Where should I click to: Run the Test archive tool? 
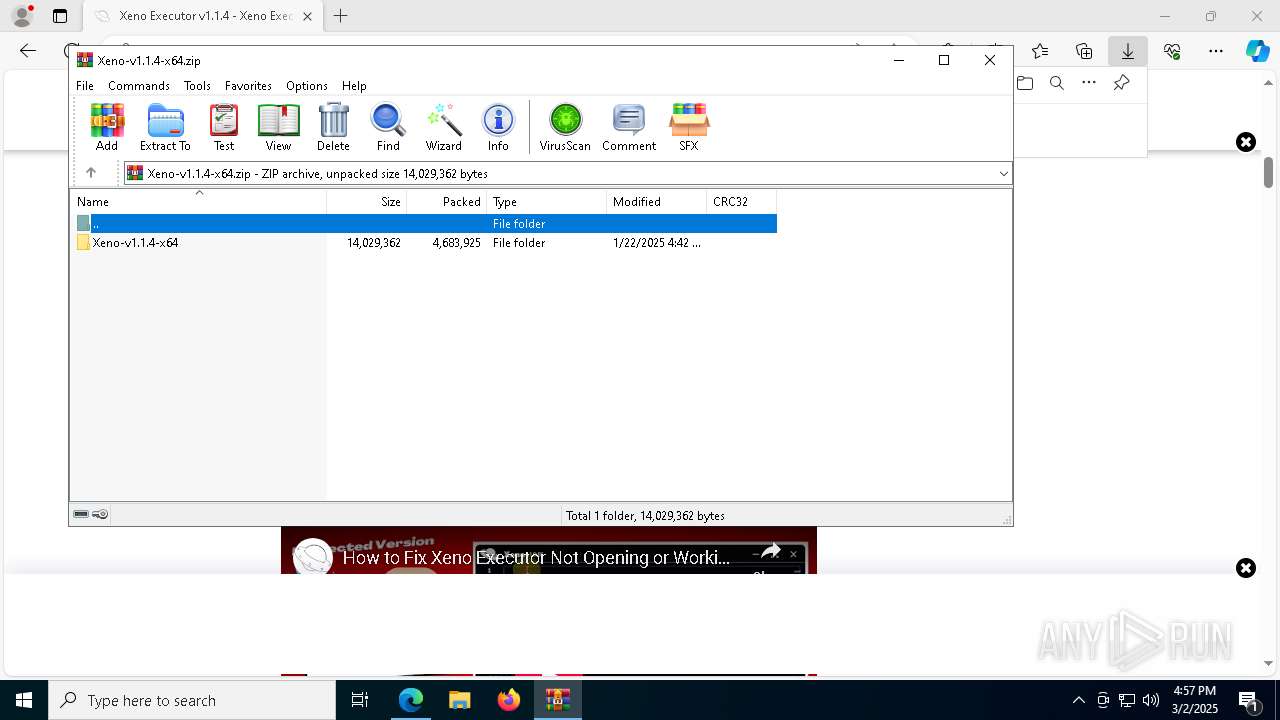pyautogui.click(x=224, y=127)
